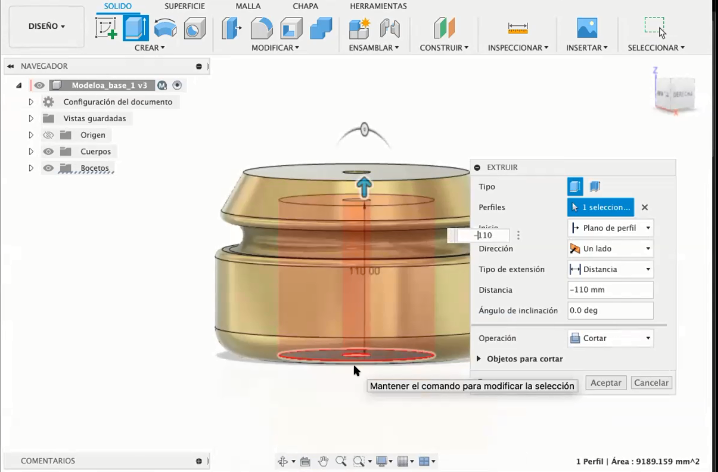The image size is (718, 472).
Task: Activate the Pan hand tool
Action: tap(323, 461)
